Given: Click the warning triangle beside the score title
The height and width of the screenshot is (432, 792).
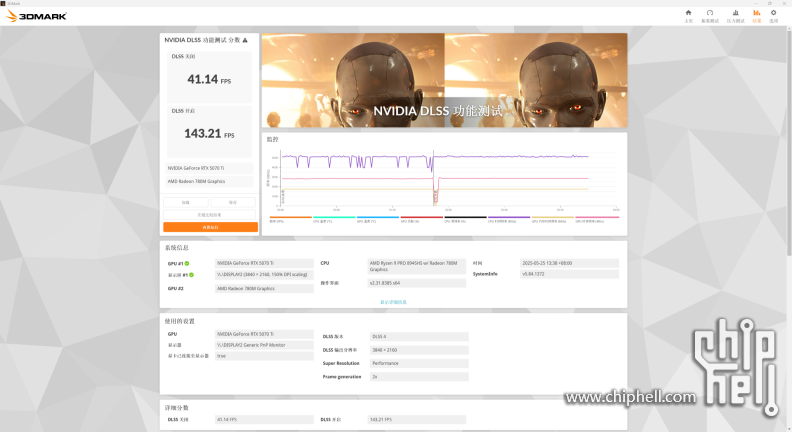Looking at the screenshot, I should [245, 40].
